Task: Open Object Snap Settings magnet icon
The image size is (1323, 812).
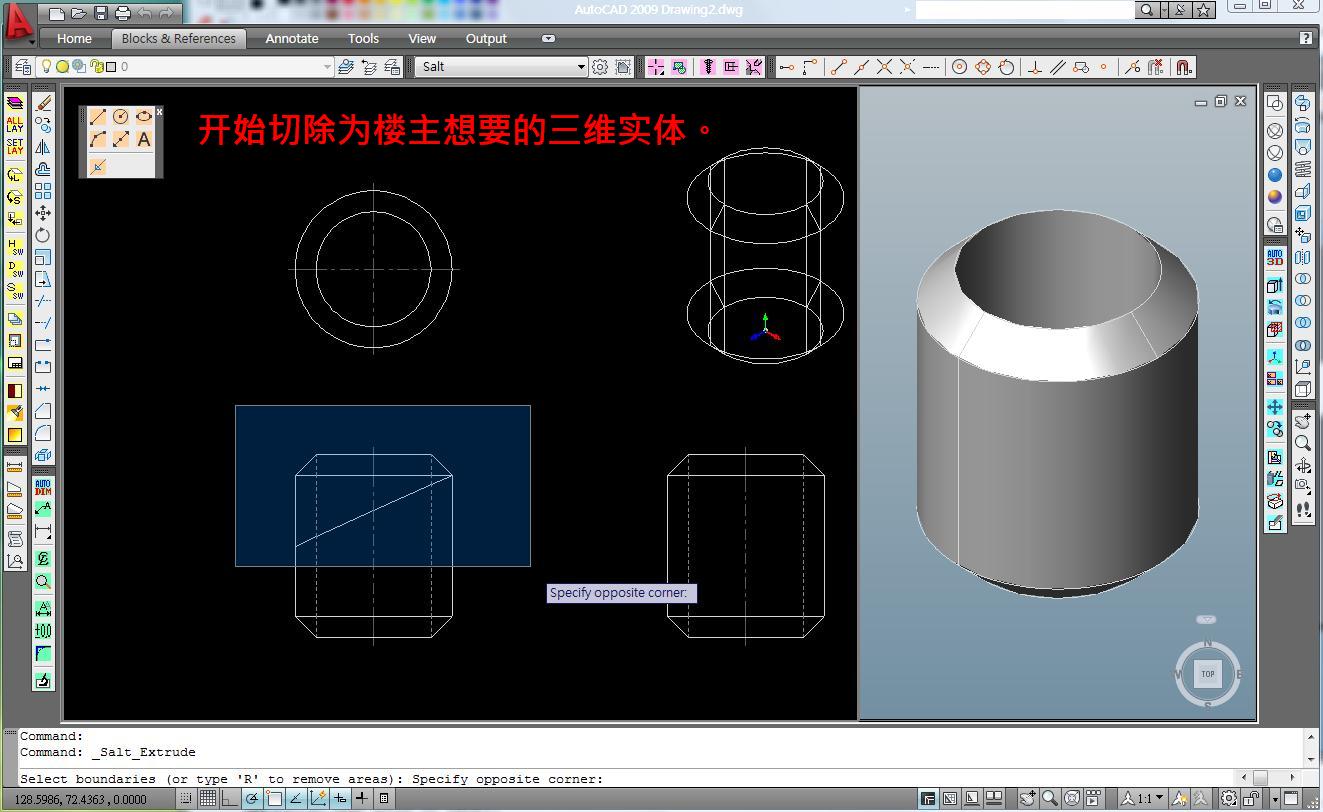Action: point(1184,67)
